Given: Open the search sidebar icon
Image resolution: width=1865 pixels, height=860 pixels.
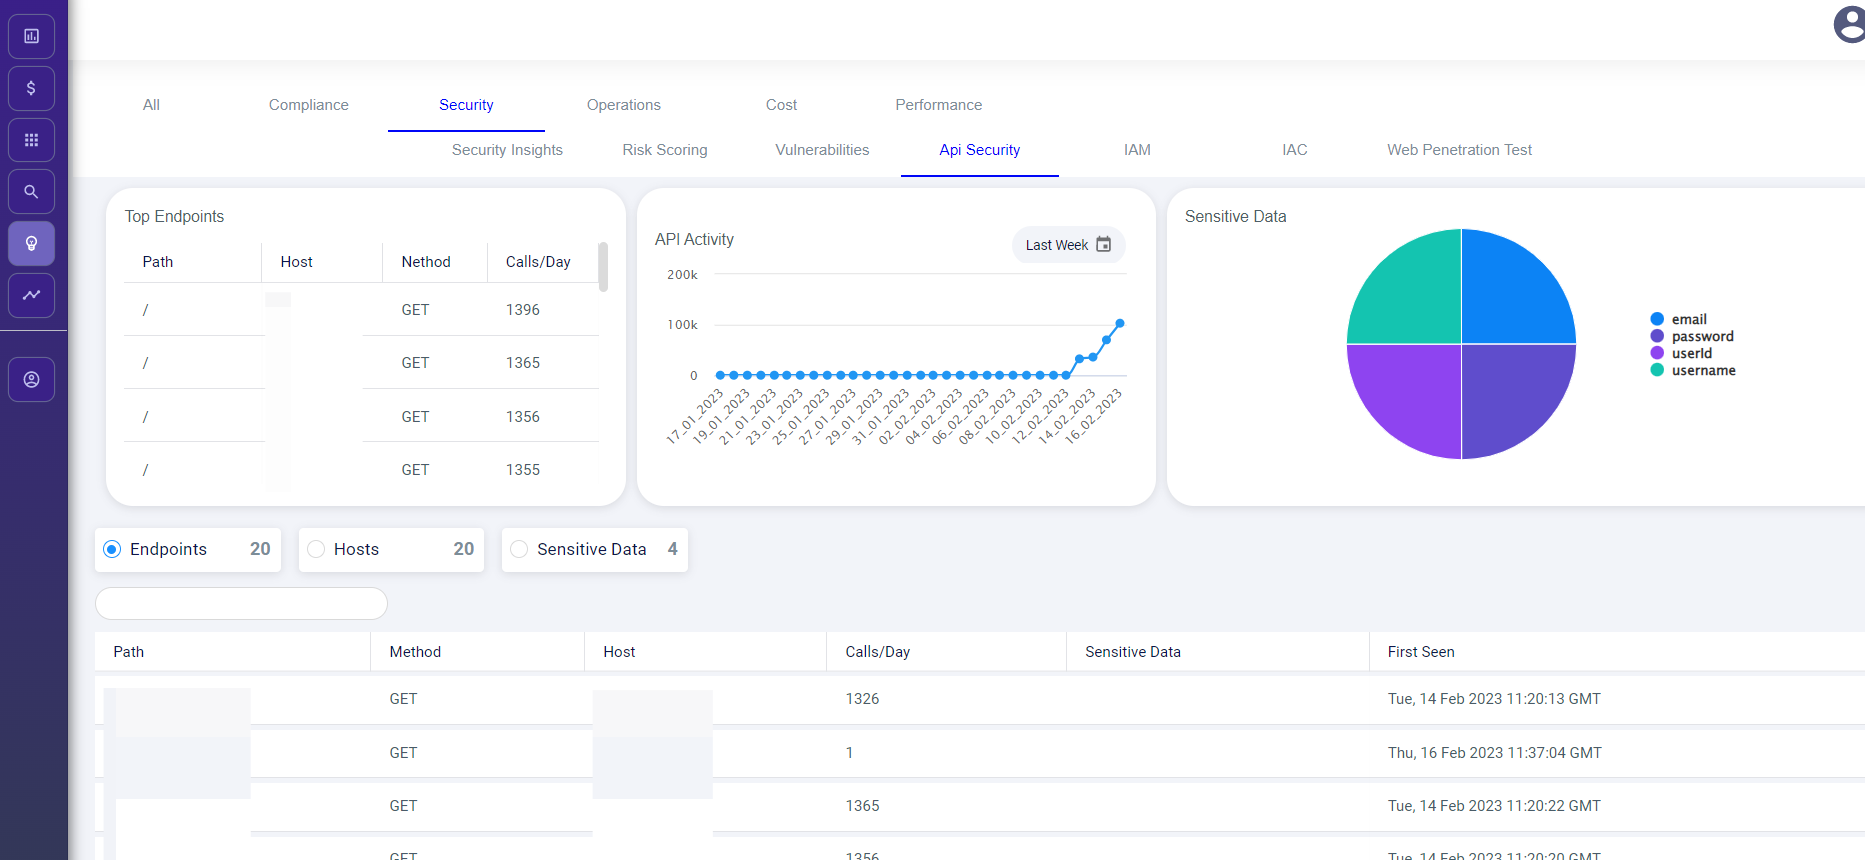Looking at the screenshot, I should (x=31, y=192).
